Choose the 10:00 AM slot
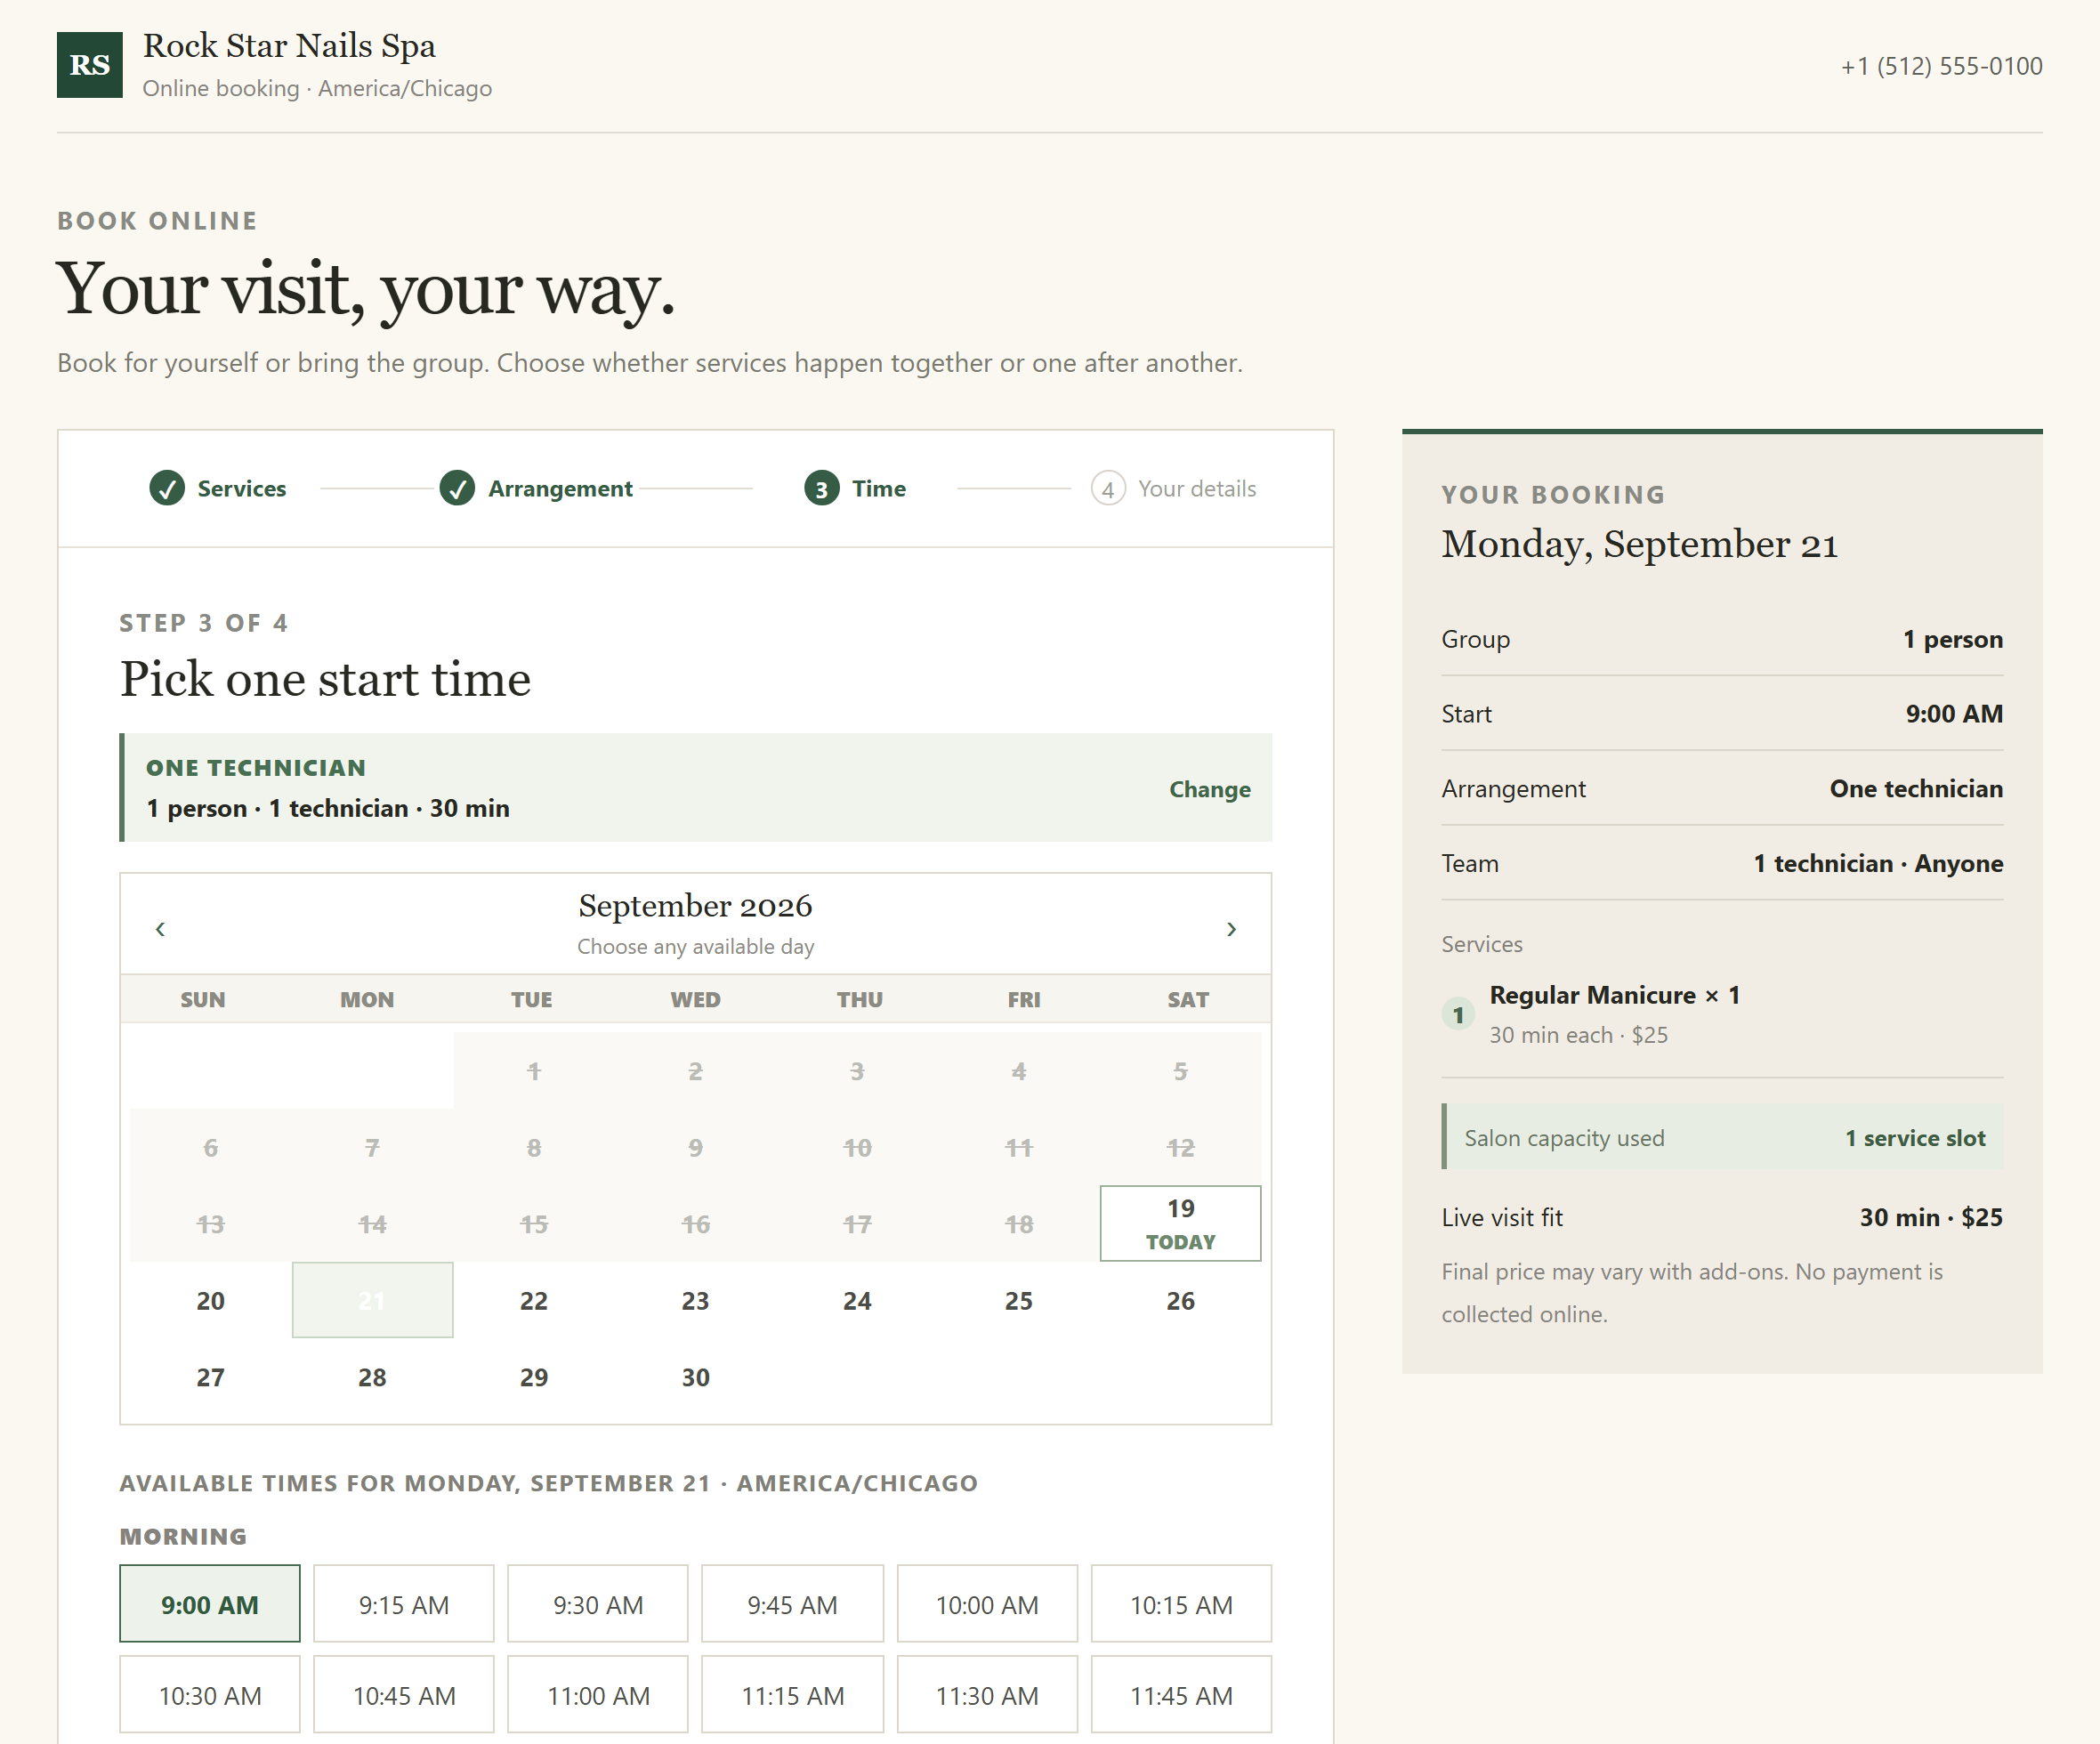The width and height of the screenshot is (2100, 1744). [987, 1604]
